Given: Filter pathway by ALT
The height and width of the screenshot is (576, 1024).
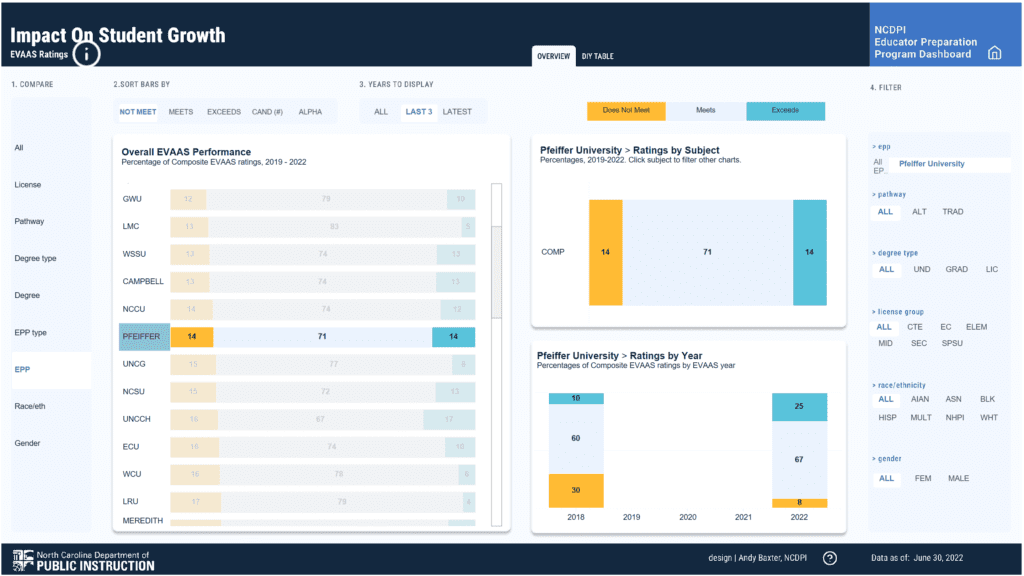Looking at the screenshot, I should click(920, 212).
